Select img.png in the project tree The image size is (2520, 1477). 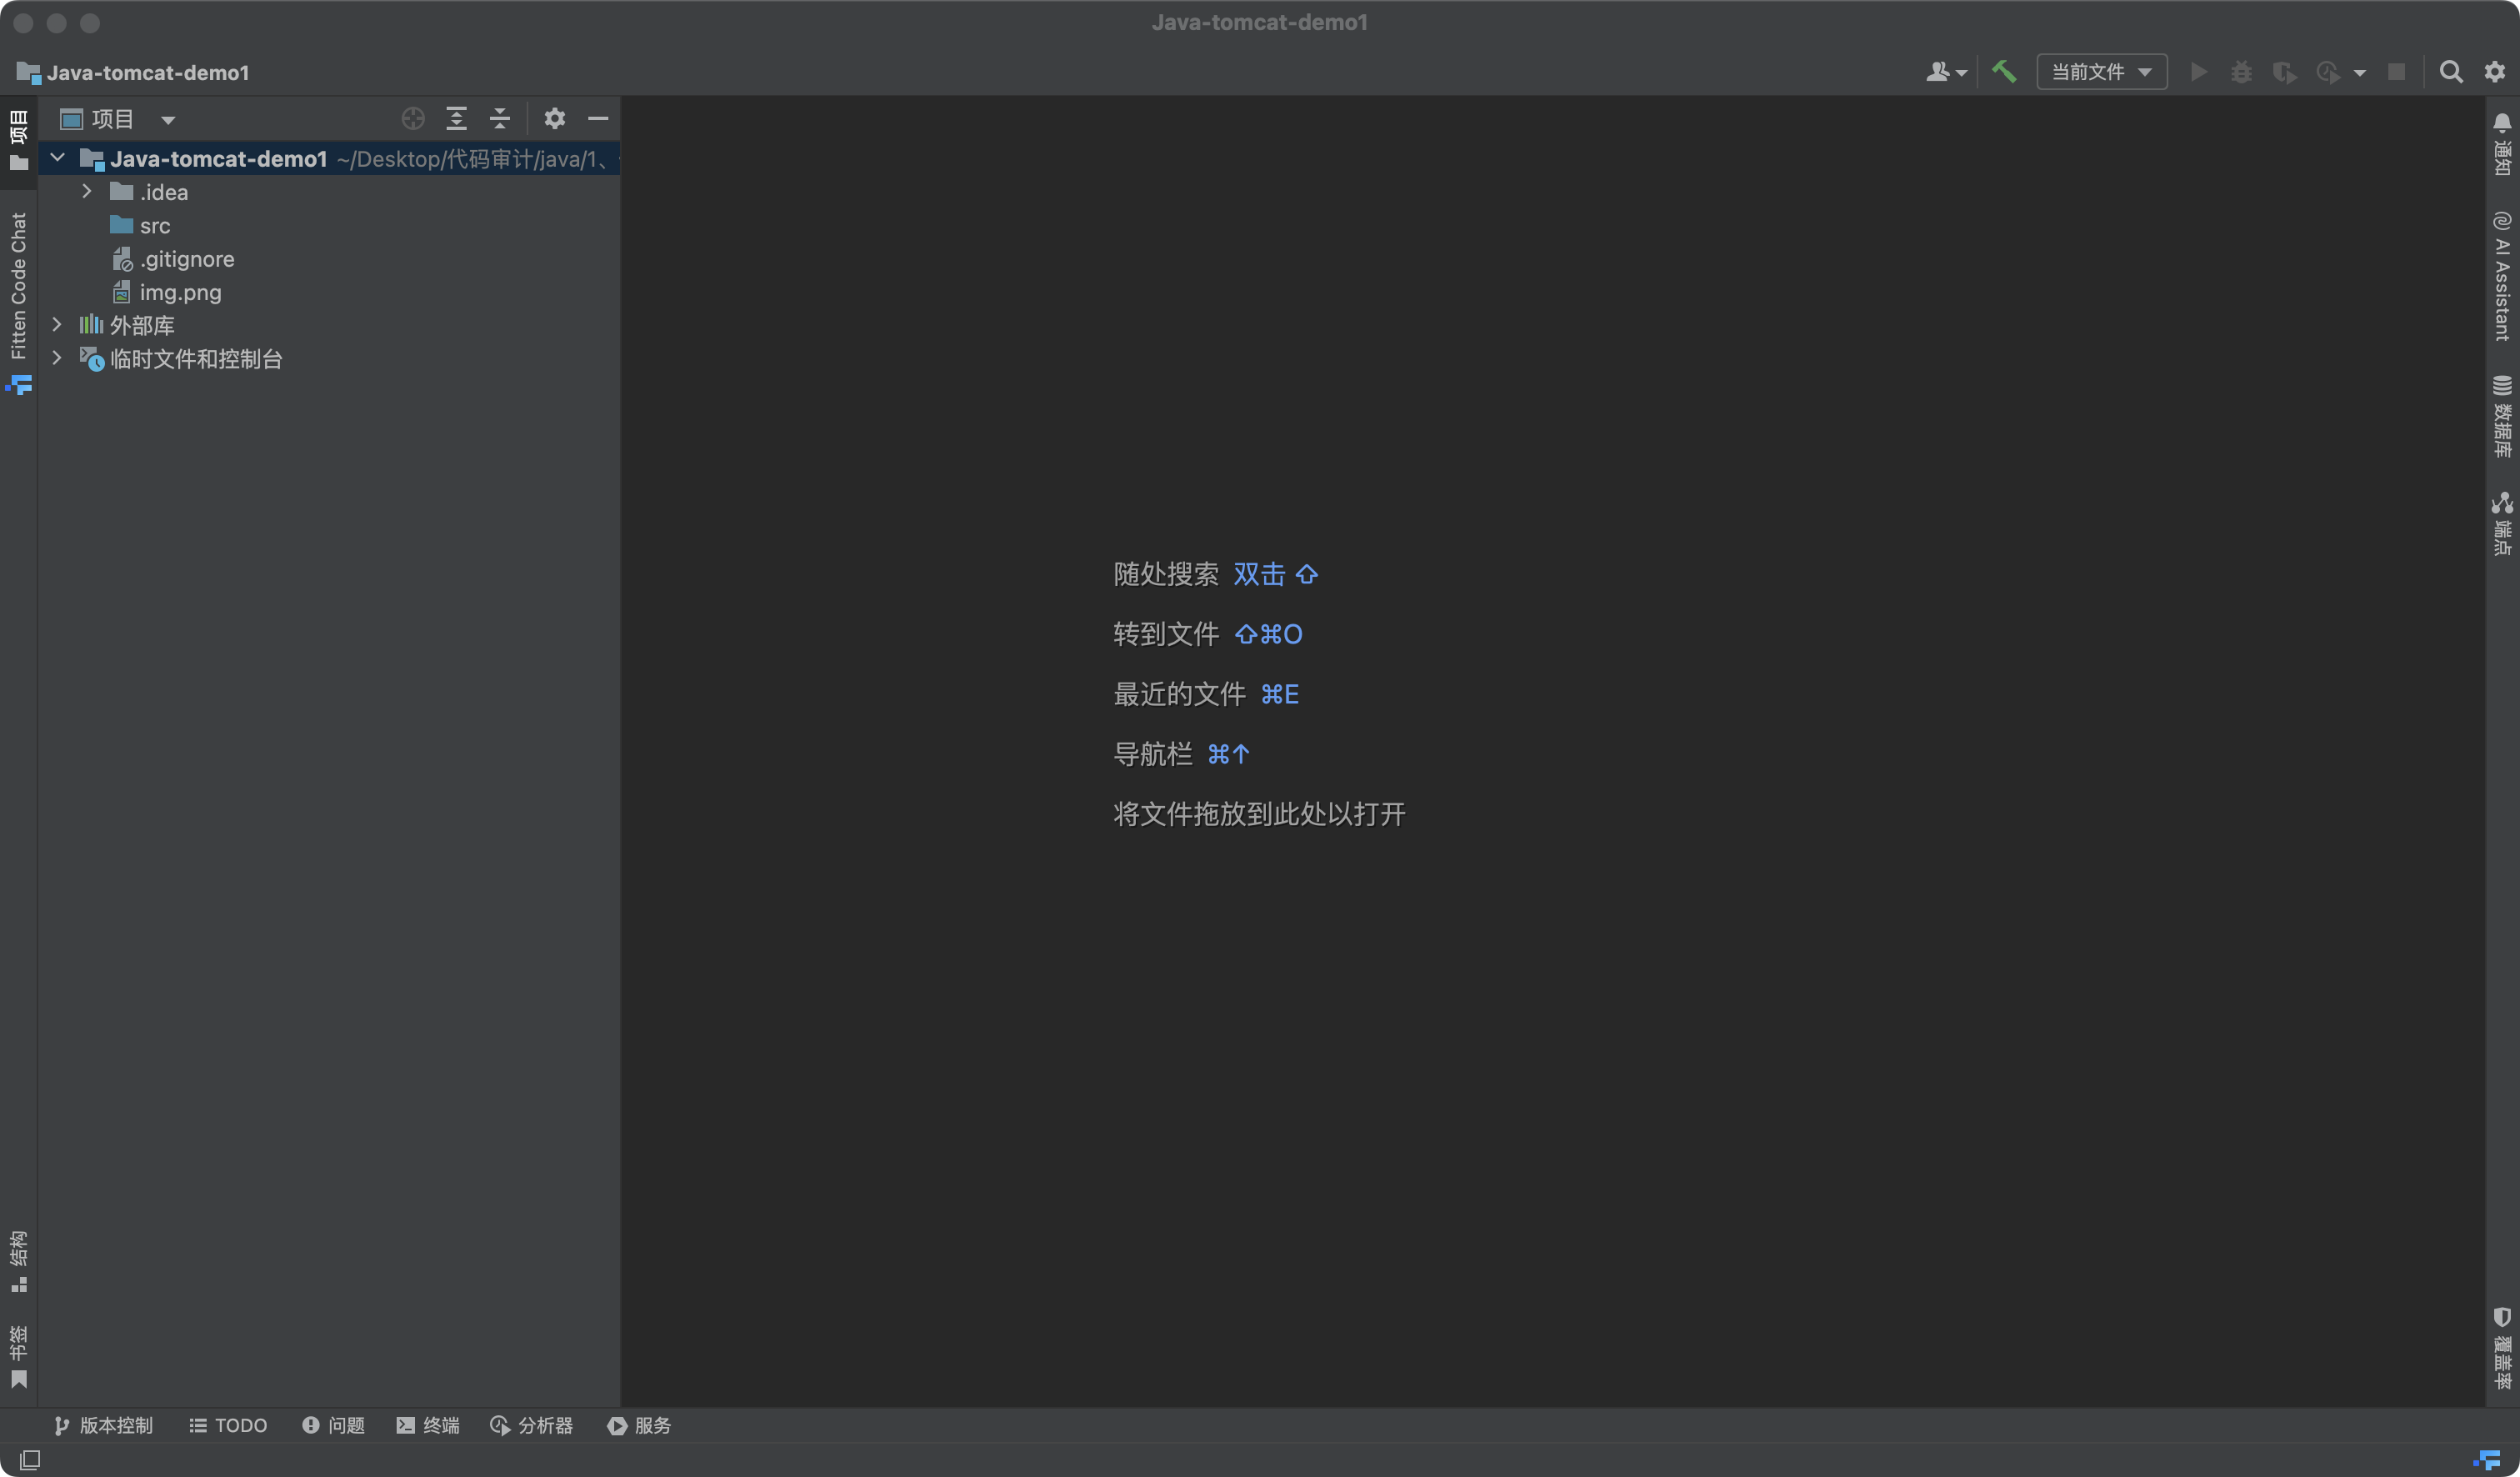click(x=180, y=292)
